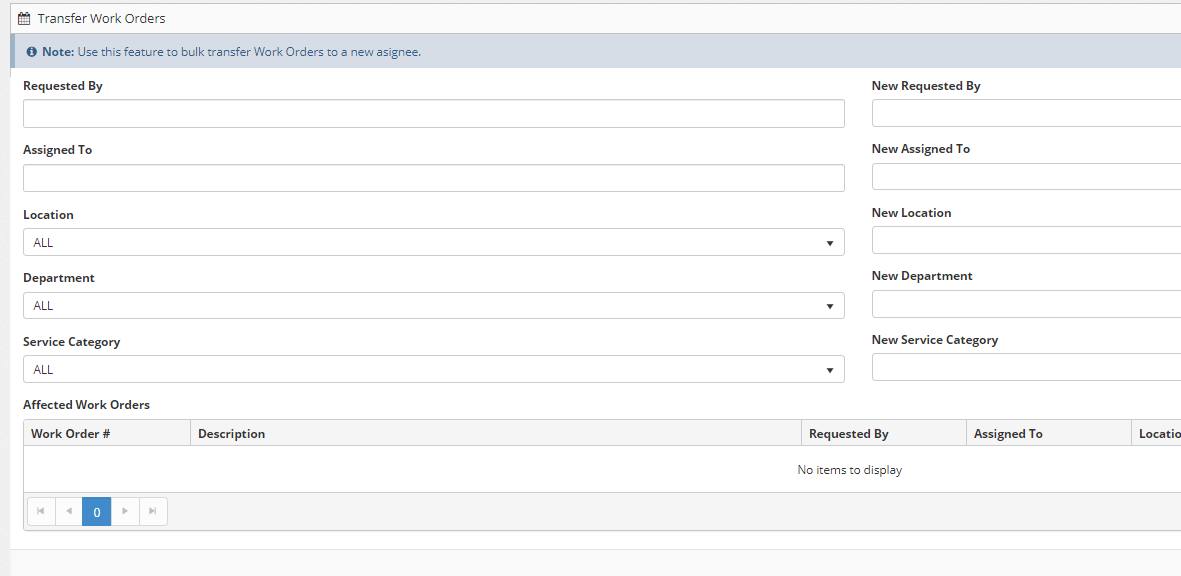This screenshot has height=576, width=1181.
Task: Click the New Assigned To field
Action: click(1025, 177)
